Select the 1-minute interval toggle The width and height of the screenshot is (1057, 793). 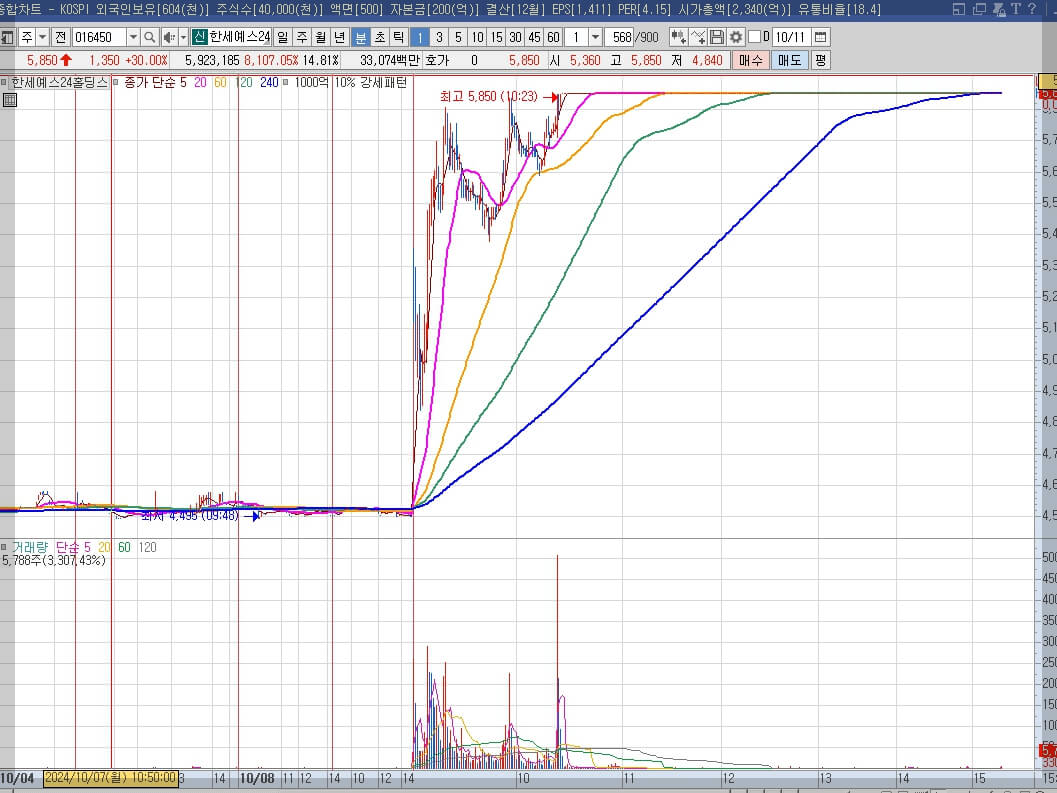(419, 36)
